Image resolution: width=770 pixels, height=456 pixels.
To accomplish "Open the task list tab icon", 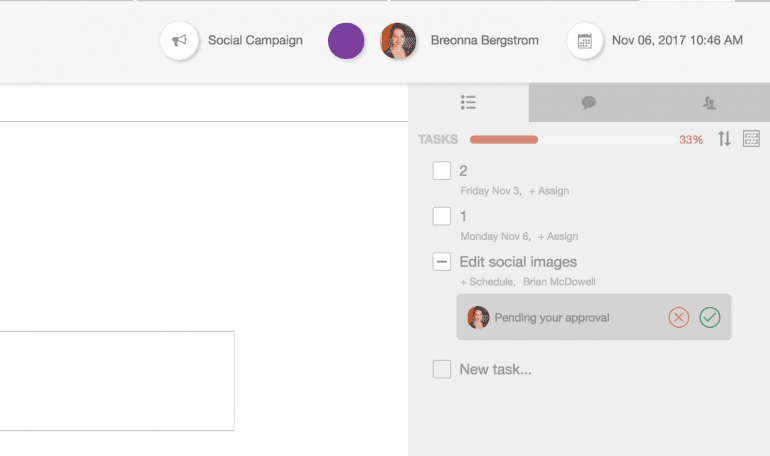I will click(468, 102).
